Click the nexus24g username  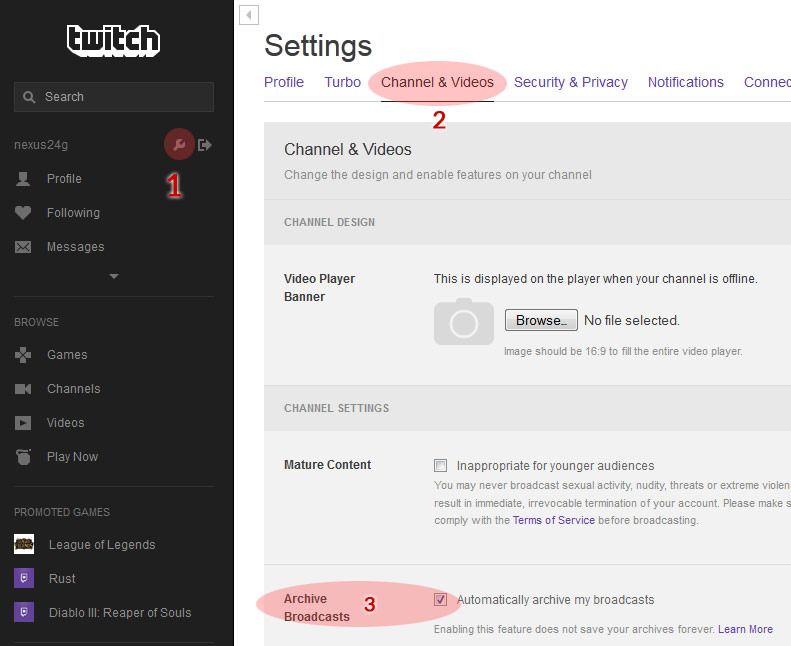[41, 145]
